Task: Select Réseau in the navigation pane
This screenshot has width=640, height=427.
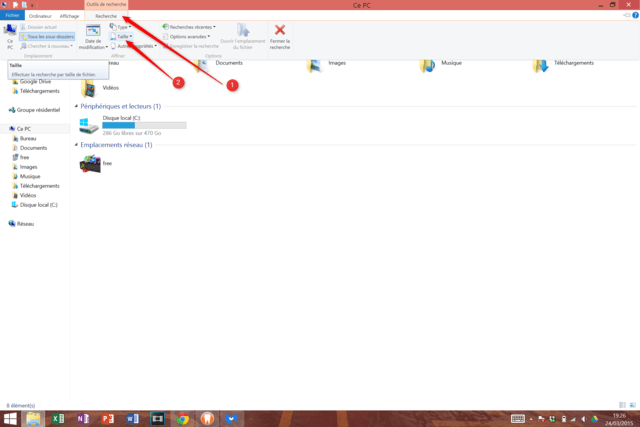Action: (x=25, y=224)
